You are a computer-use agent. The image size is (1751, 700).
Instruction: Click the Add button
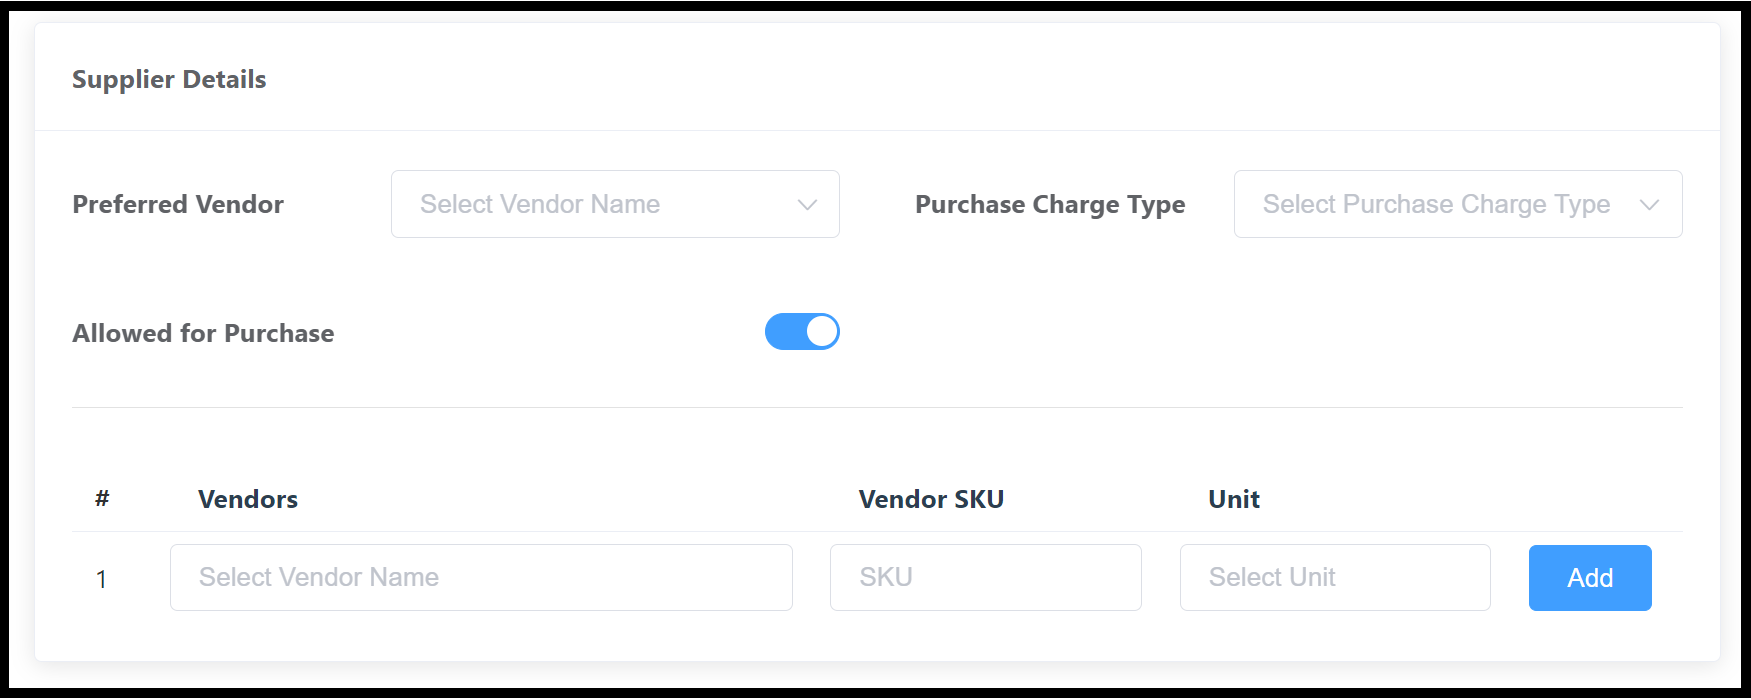coord(1589,577)
